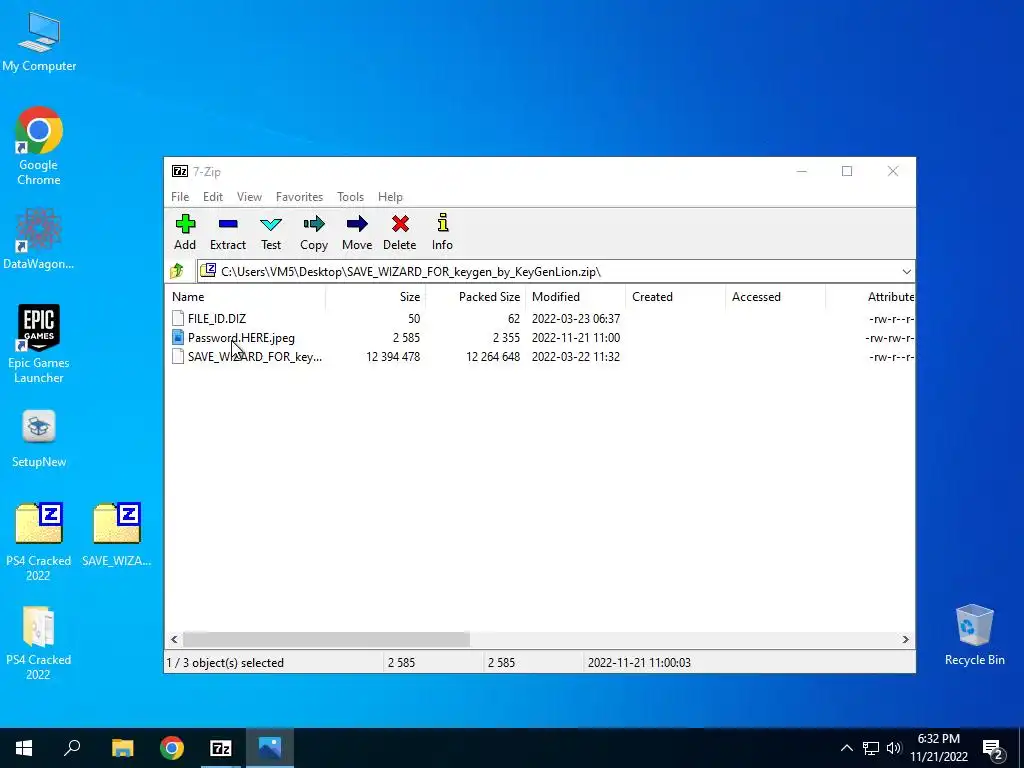Screen dimensions: 1024x768
Task: Sort by Size column header
Action: tap(376, 296)
